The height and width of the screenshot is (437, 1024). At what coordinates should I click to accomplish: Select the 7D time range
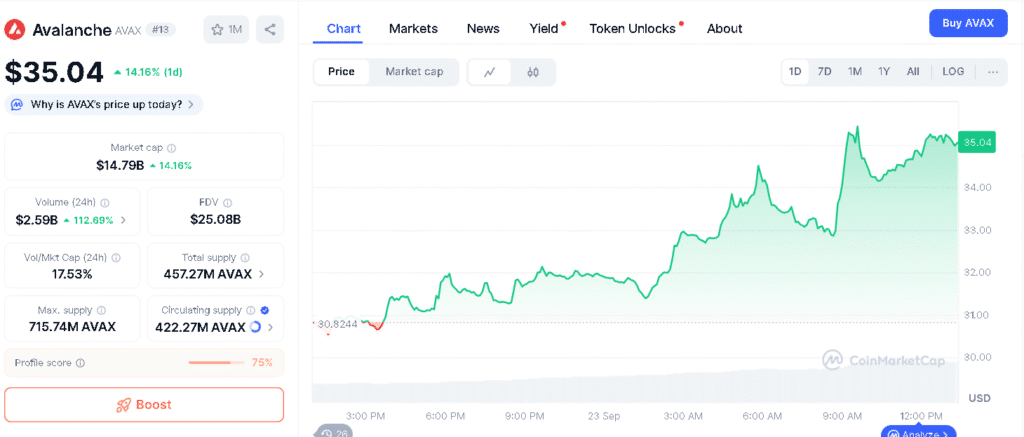click(x=825, y=72)
